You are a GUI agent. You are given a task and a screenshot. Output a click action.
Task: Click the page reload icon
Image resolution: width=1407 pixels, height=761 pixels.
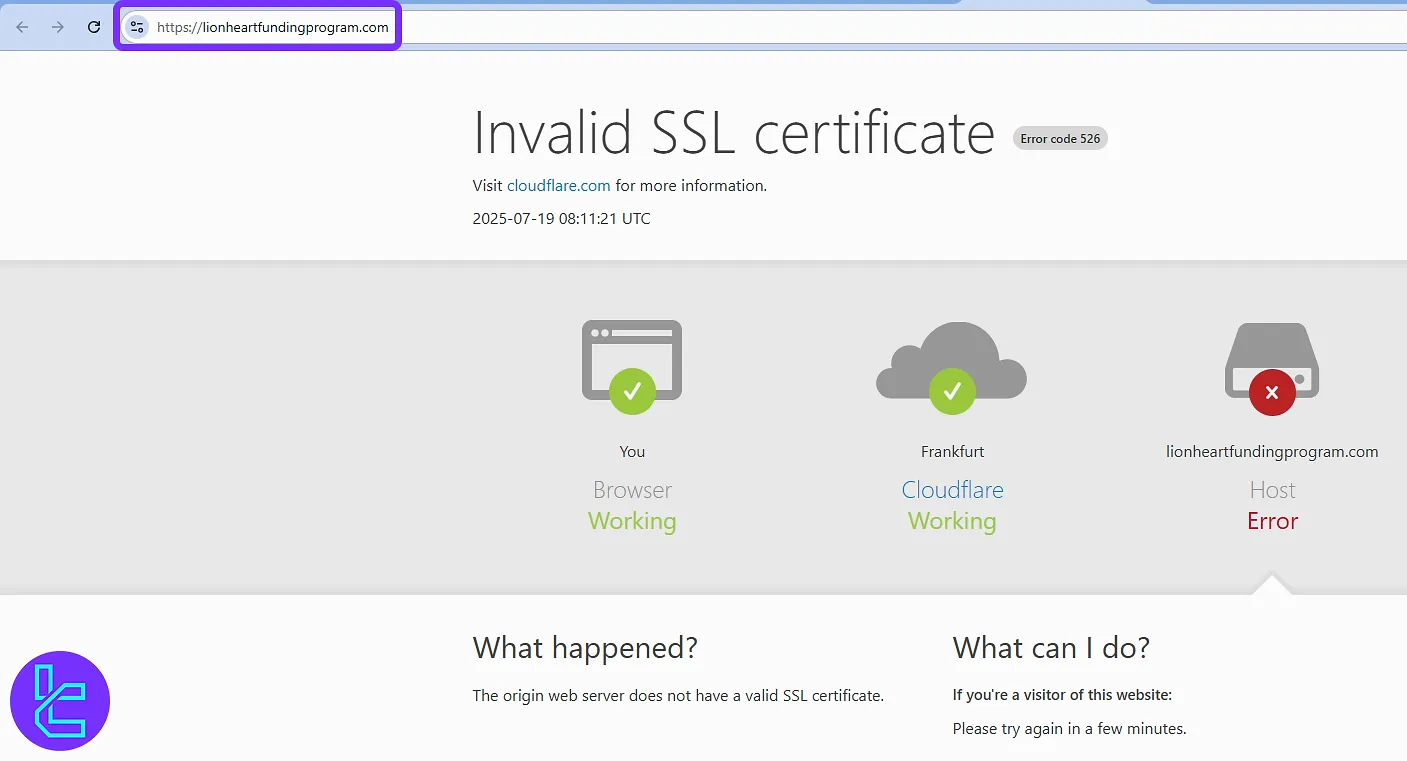[93, 27]
